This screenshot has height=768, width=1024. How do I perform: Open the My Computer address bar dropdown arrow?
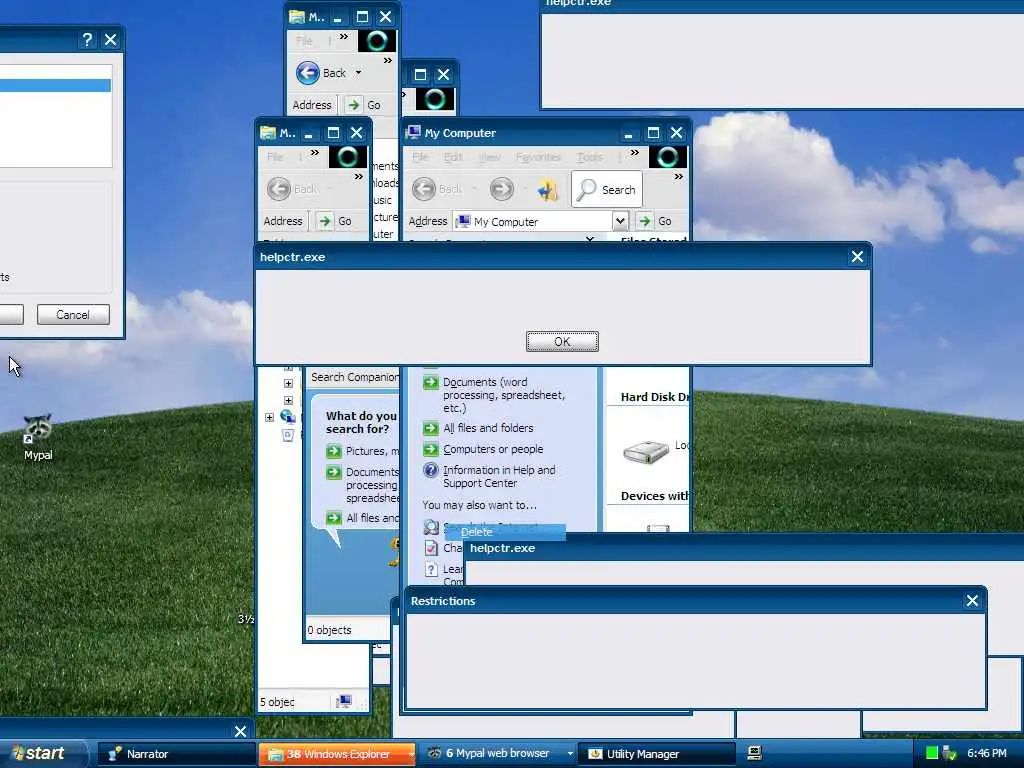(x=620, y=221)
